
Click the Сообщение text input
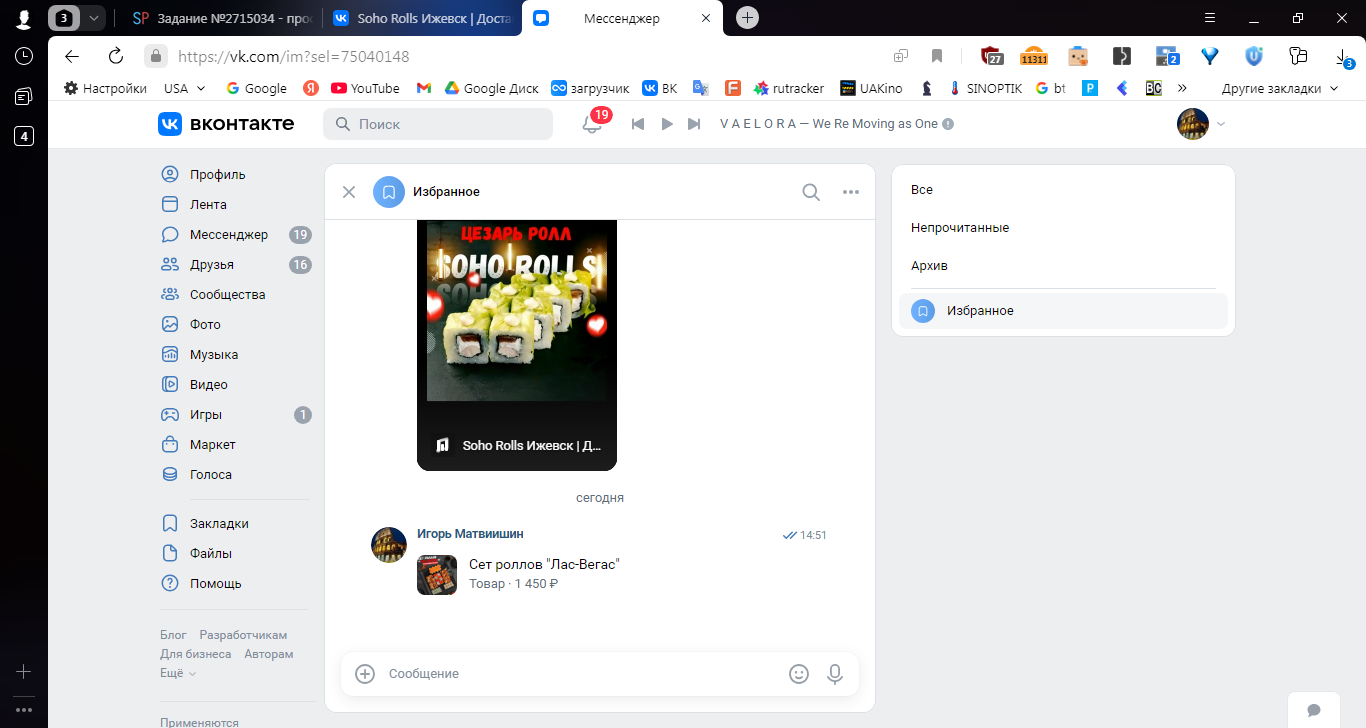580,674
